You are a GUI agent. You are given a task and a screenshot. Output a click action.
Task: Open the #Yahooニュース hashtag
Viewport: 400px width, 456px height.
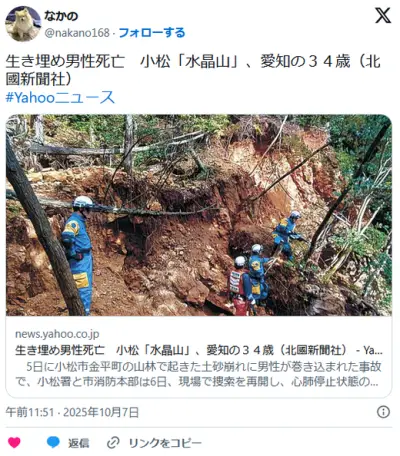(60, 97)
